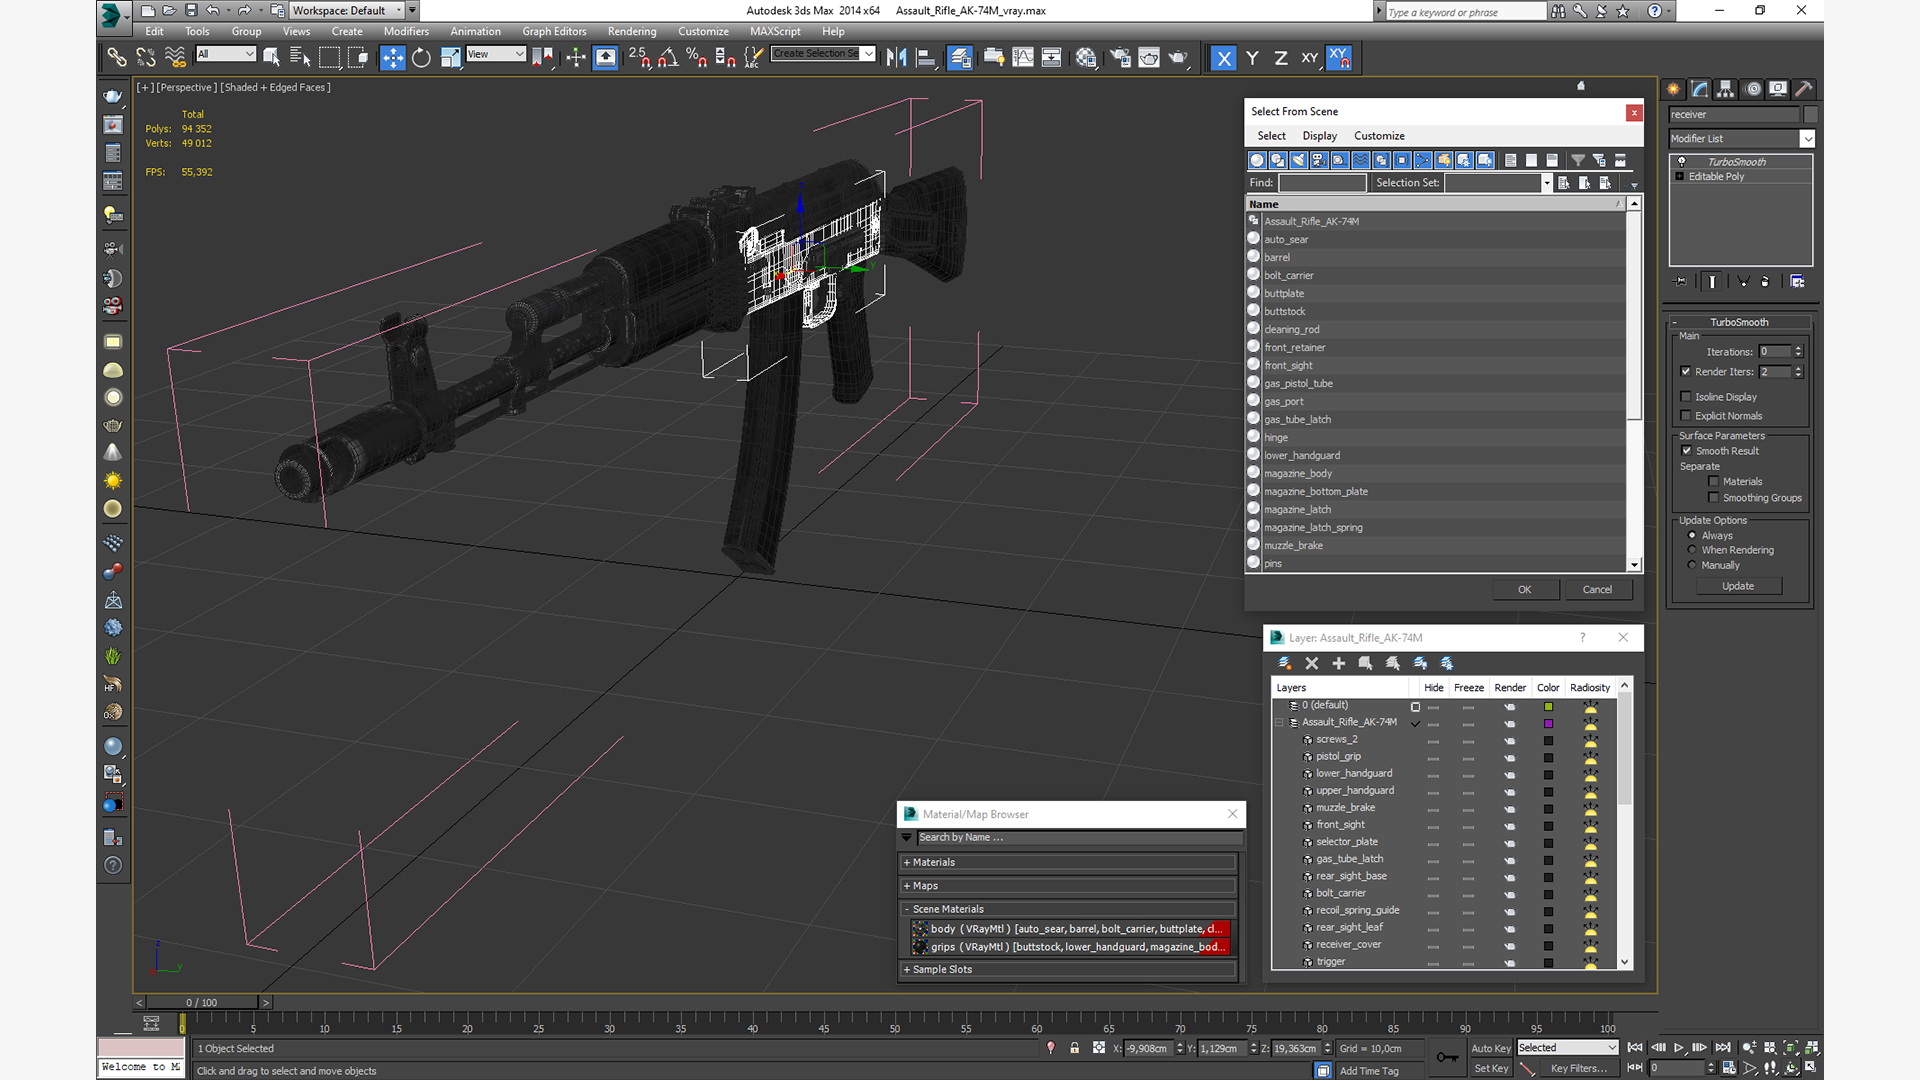Click the green color swatch of 0 (default) layer
Screen dimensions: 1920x1080
coord(1548,706)
